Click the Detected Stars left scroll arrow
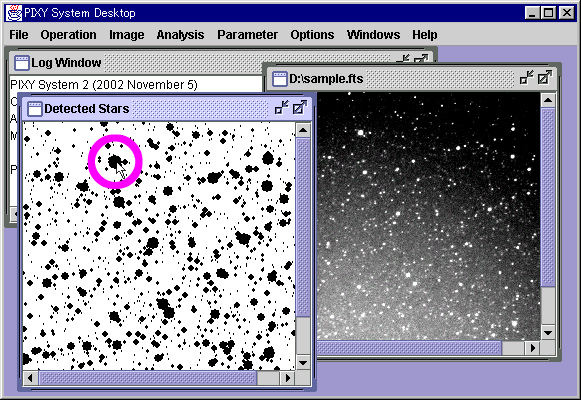Image resolution: width=581 pixels, height=400 pixels. (x=30, y=378)
